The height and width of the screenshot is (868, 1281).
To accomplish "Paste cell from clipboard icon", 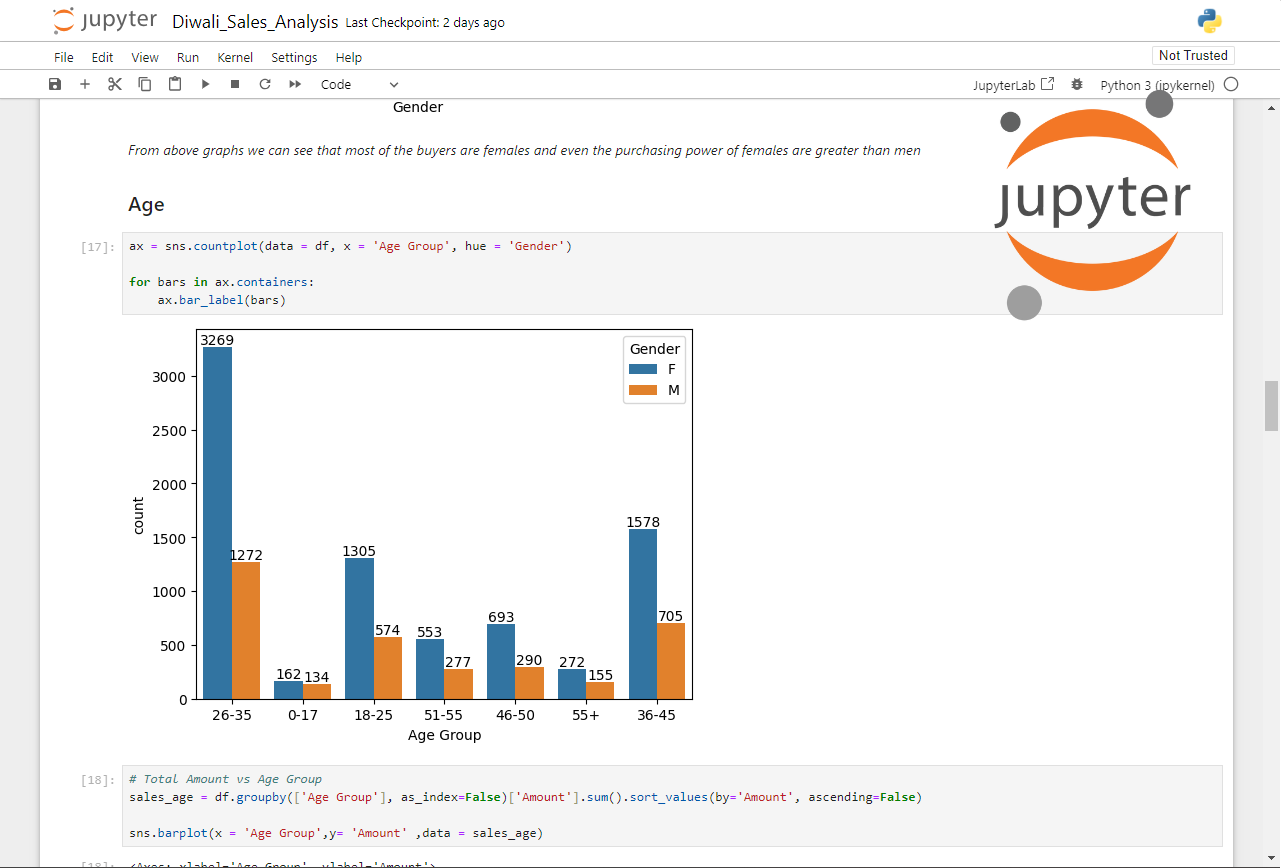I will pos(175,85).
